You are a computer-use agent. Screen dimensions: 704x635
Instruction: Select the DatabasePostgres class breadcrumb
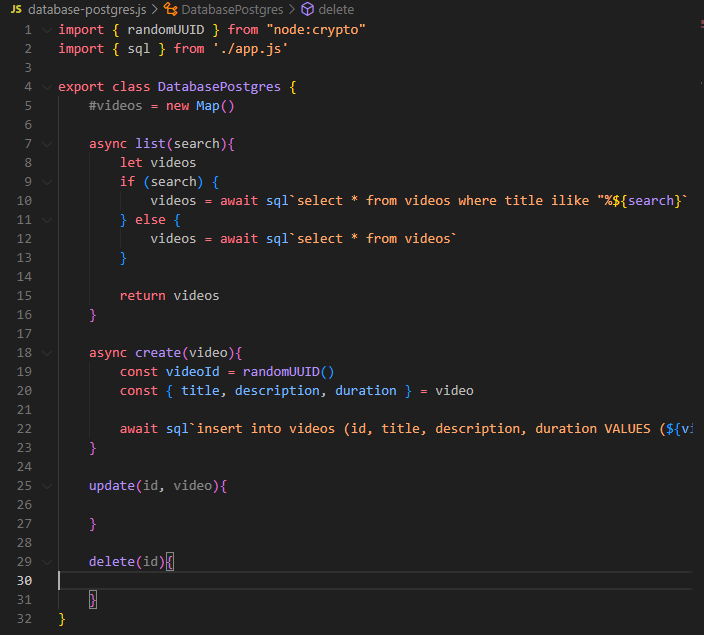[x=232, y=9]
